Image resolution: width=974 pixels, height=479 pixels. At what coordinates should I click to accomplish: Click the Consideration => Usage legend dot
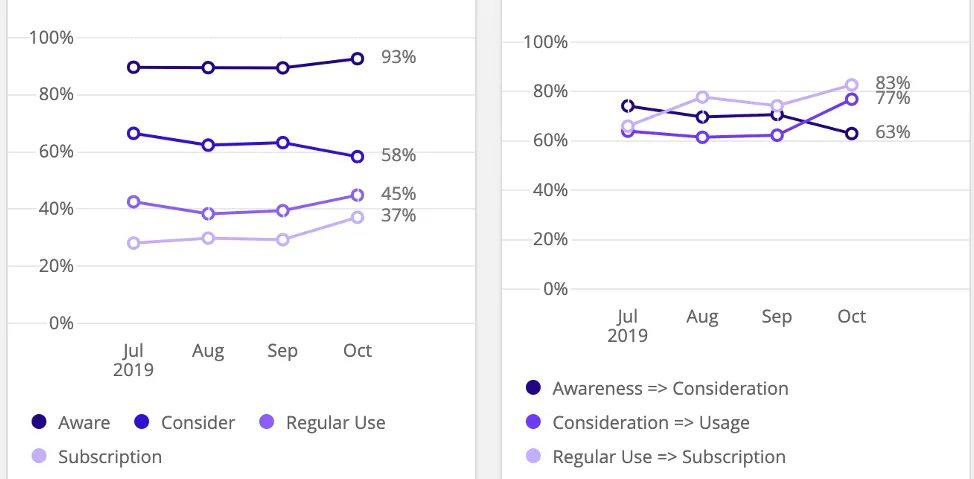pos(533,423)
